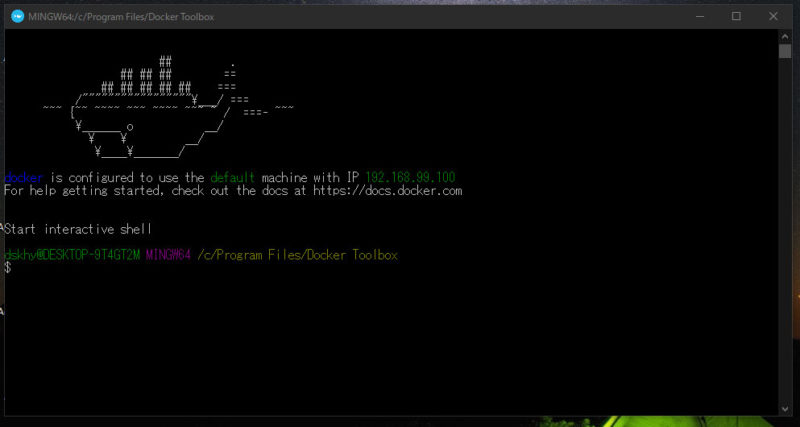The width and height of the screenshot is (800, 427).
Task: Click the Docker whale ASCII art
Action: pyautogui.click(x=168, y=107)
